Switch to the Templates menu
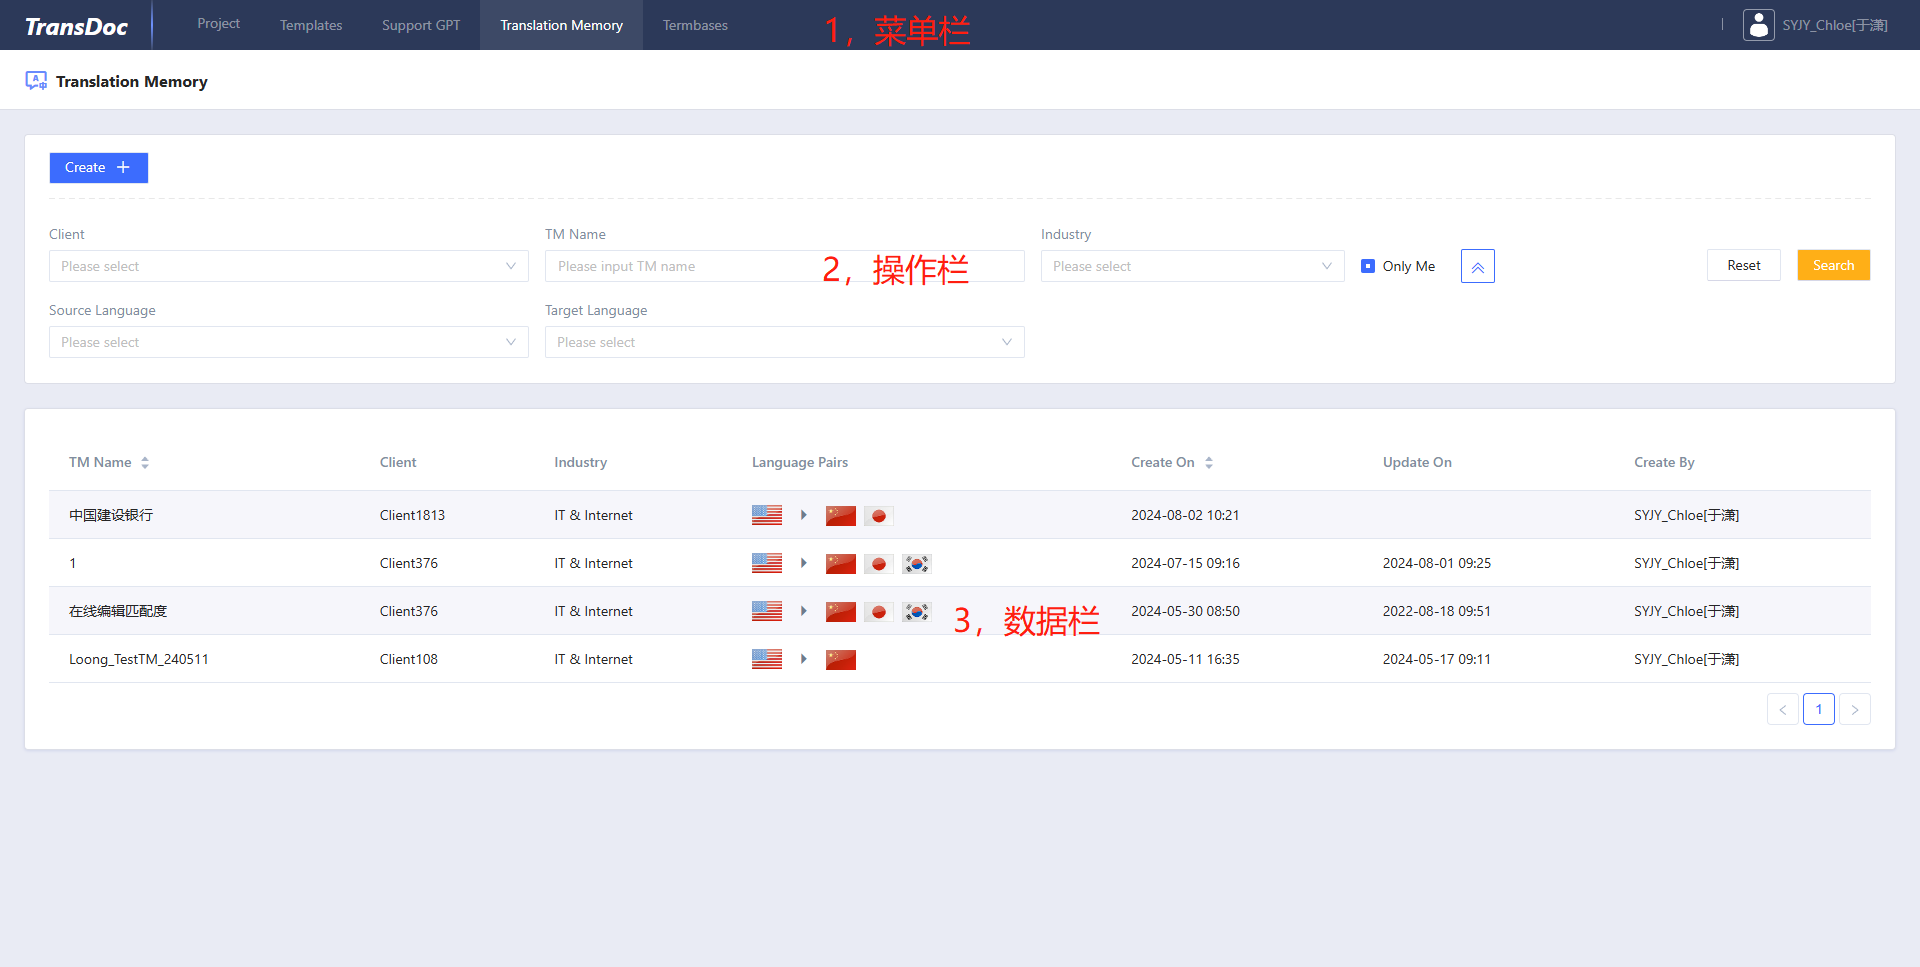Screen dimensions: 1920x967 (311, 25)
